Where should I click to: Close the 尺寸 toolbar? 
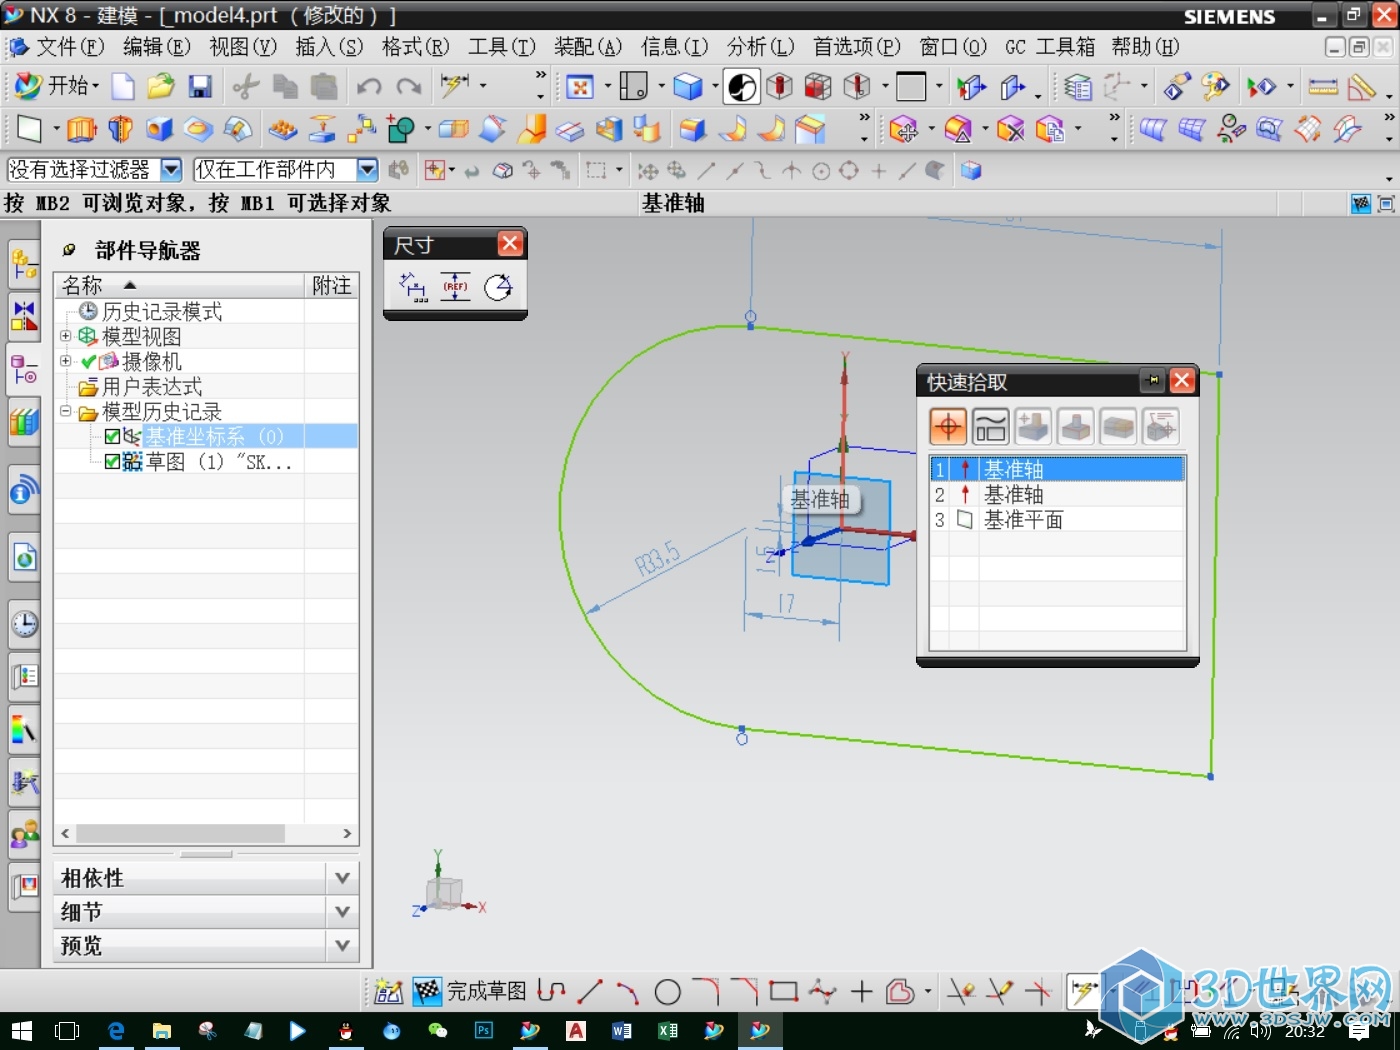coord(510,244)
